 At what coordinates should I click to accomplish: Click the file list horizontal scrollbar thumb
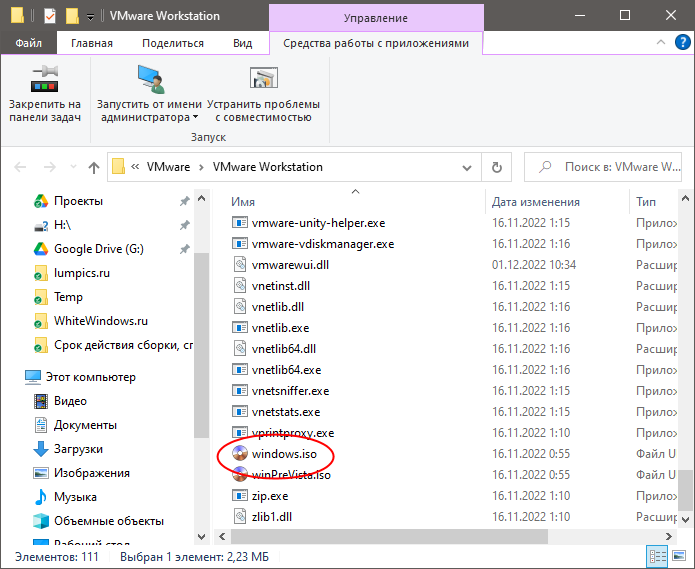pyautogui.click(x=389, y=537)
